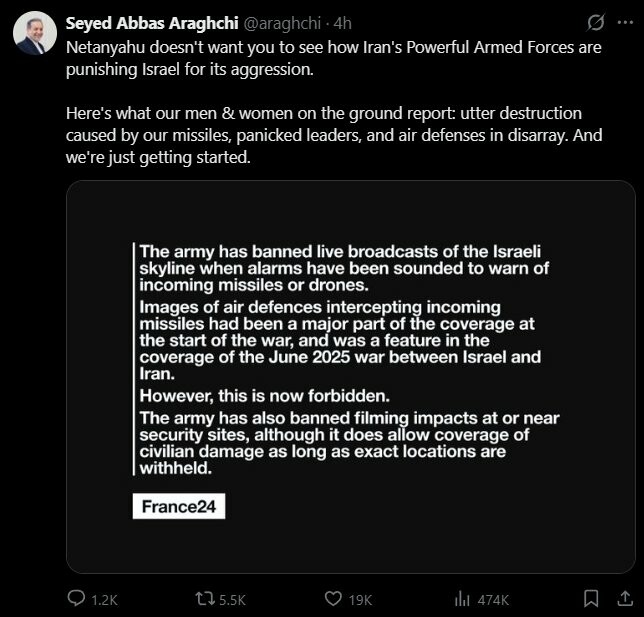Open the Grok explain icon
This screenshot has height=617, width=644.
click(597, 22)
